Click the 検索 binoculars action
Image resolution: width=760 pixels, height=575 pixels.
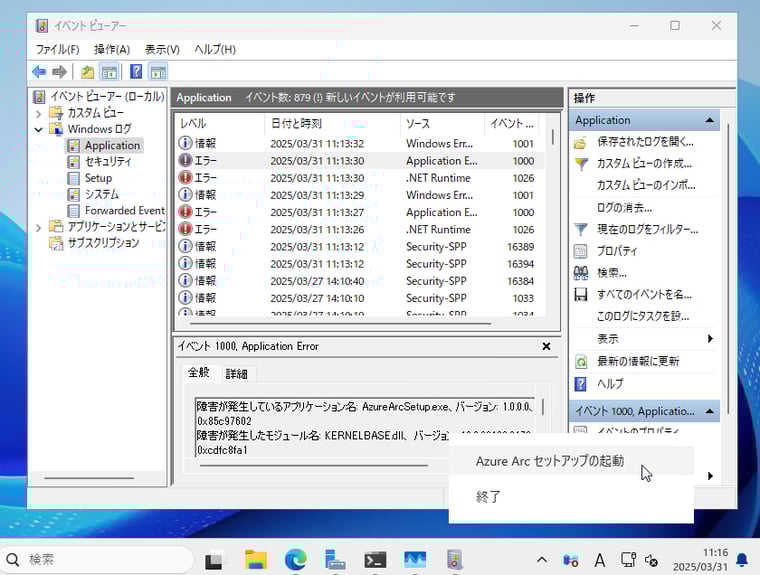(x=581, y=273)
